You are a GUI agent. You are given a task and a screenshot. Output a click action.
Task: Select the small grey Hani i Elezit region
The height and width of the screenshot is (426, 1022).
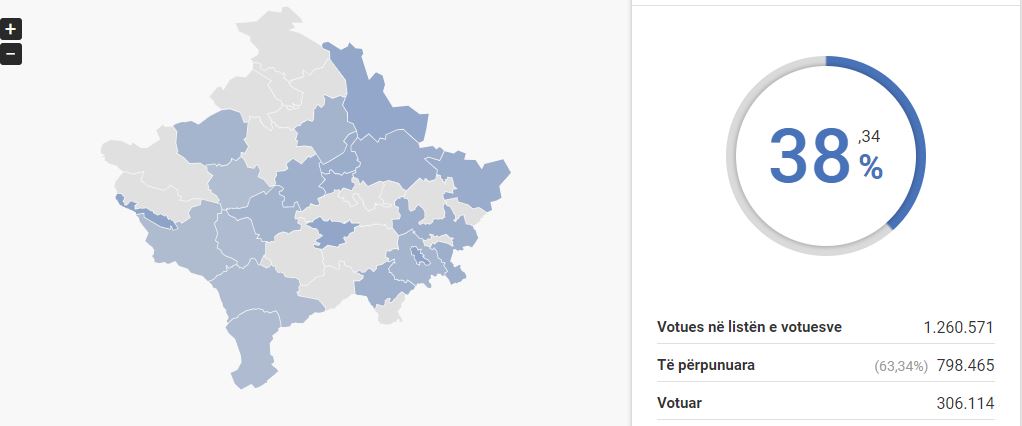pyautogui.click(x=390, y=311)
